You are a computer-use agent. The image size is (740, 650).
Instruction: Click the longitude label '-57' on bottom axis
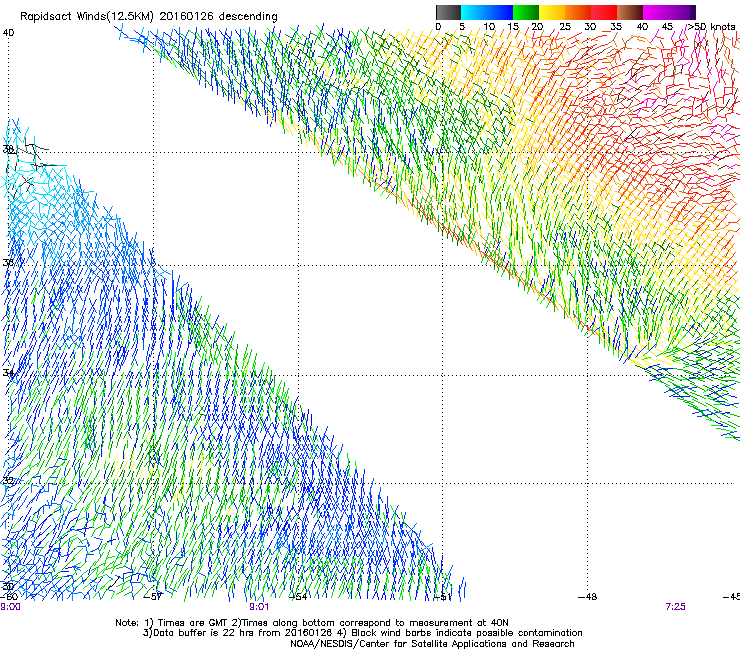(x=153, y=597)
